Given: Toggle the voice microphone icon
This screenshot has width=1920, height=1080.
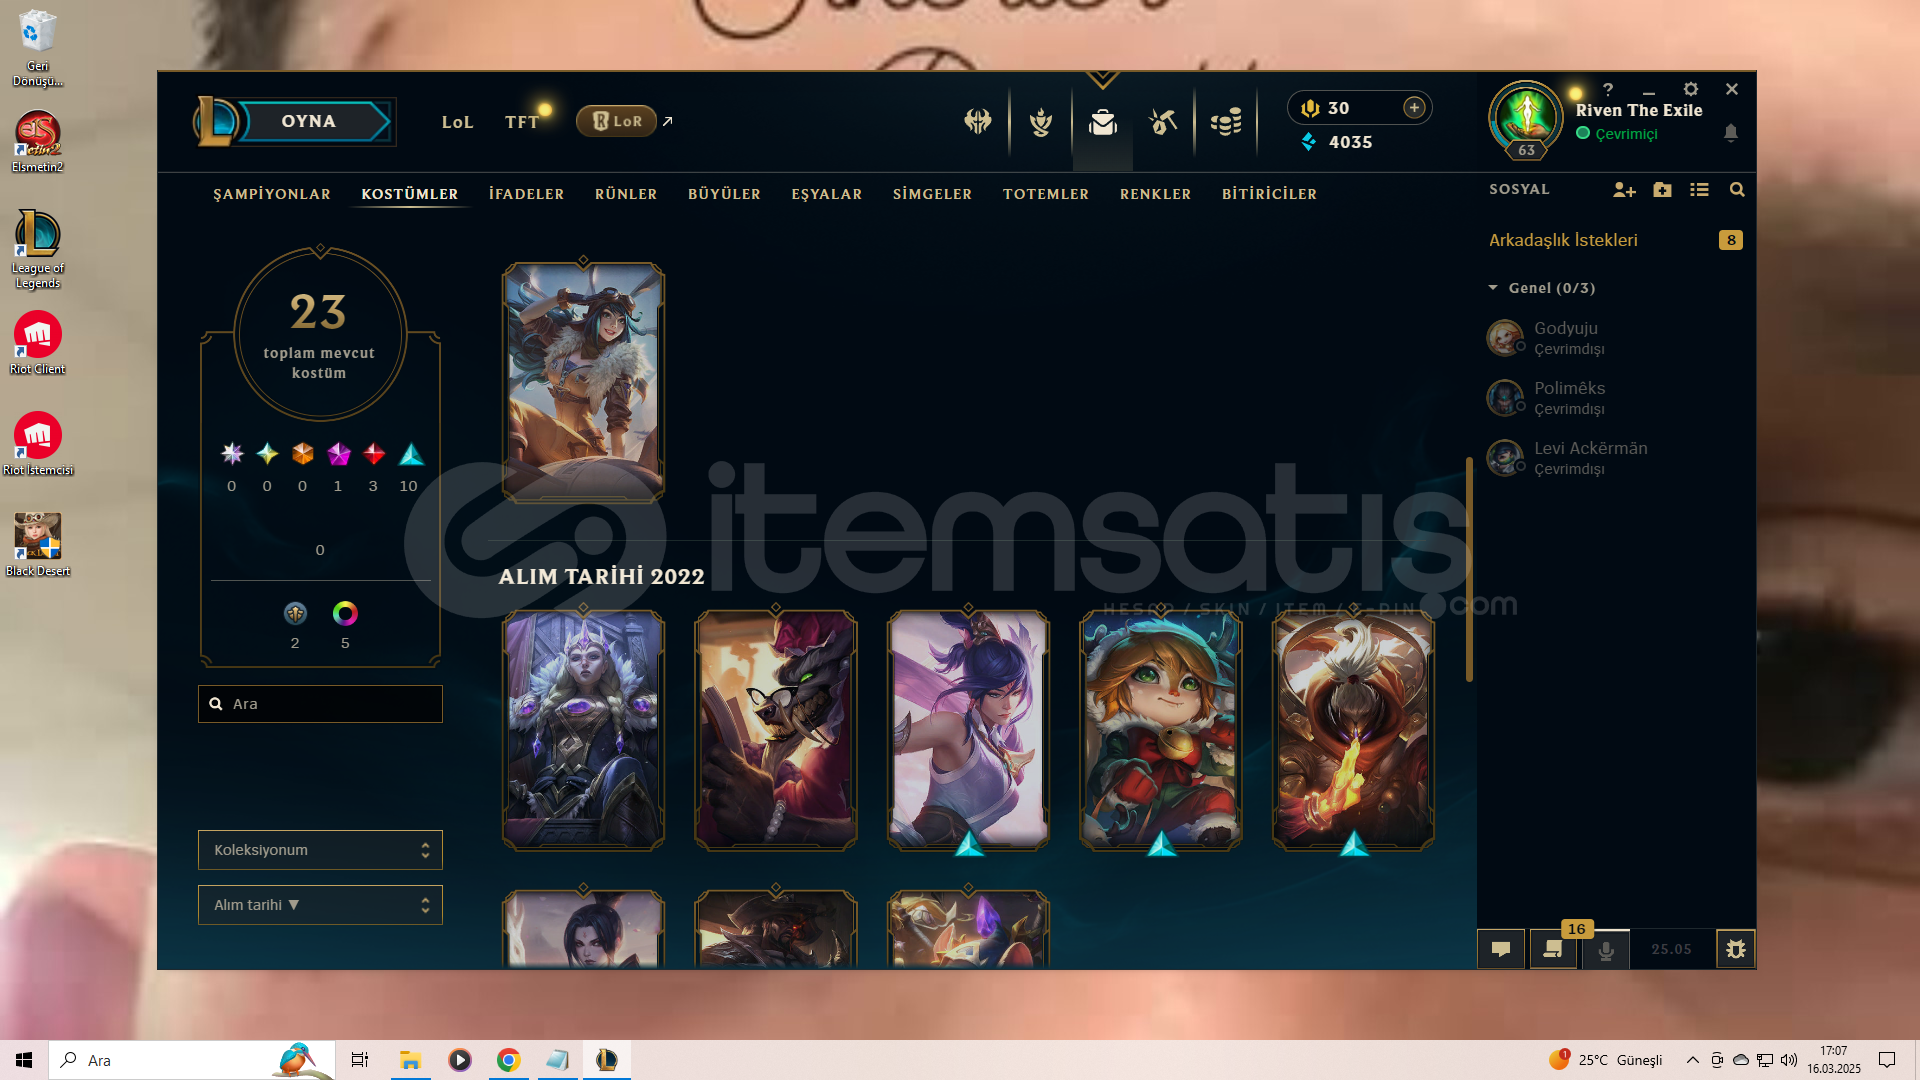Looking at the screenshot, I should click(1606, 949).
